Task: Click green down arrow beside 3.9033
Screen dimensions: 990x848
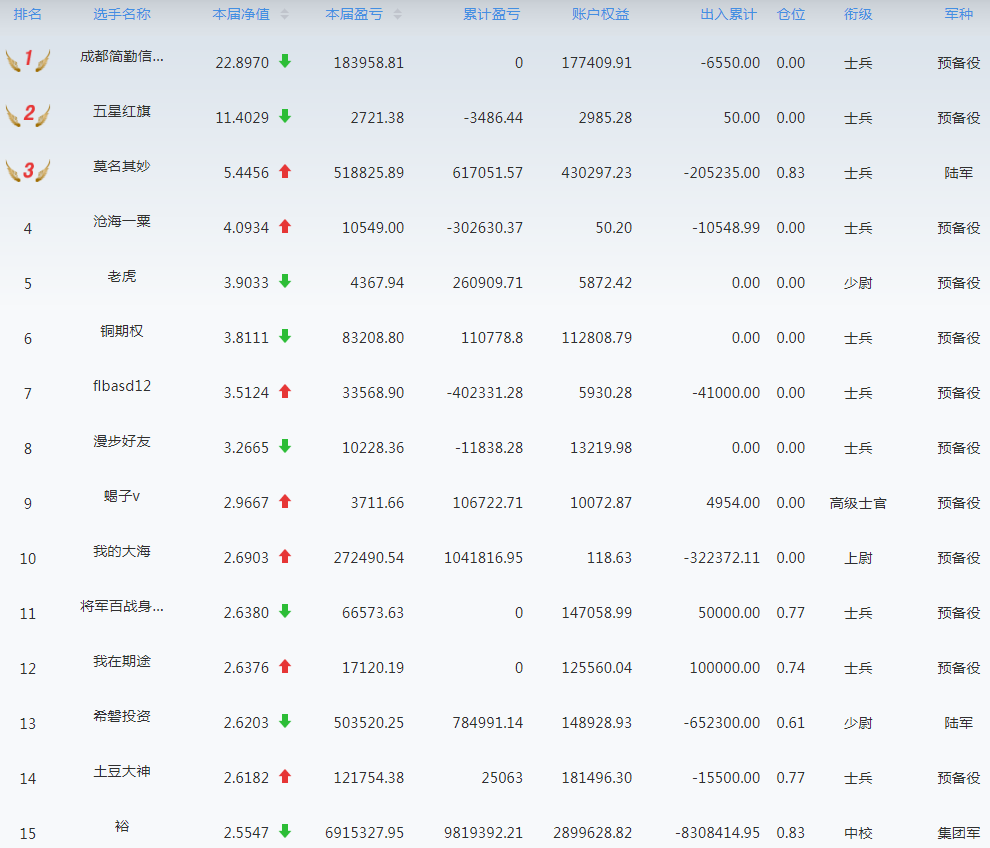Action: pos(285,280)
